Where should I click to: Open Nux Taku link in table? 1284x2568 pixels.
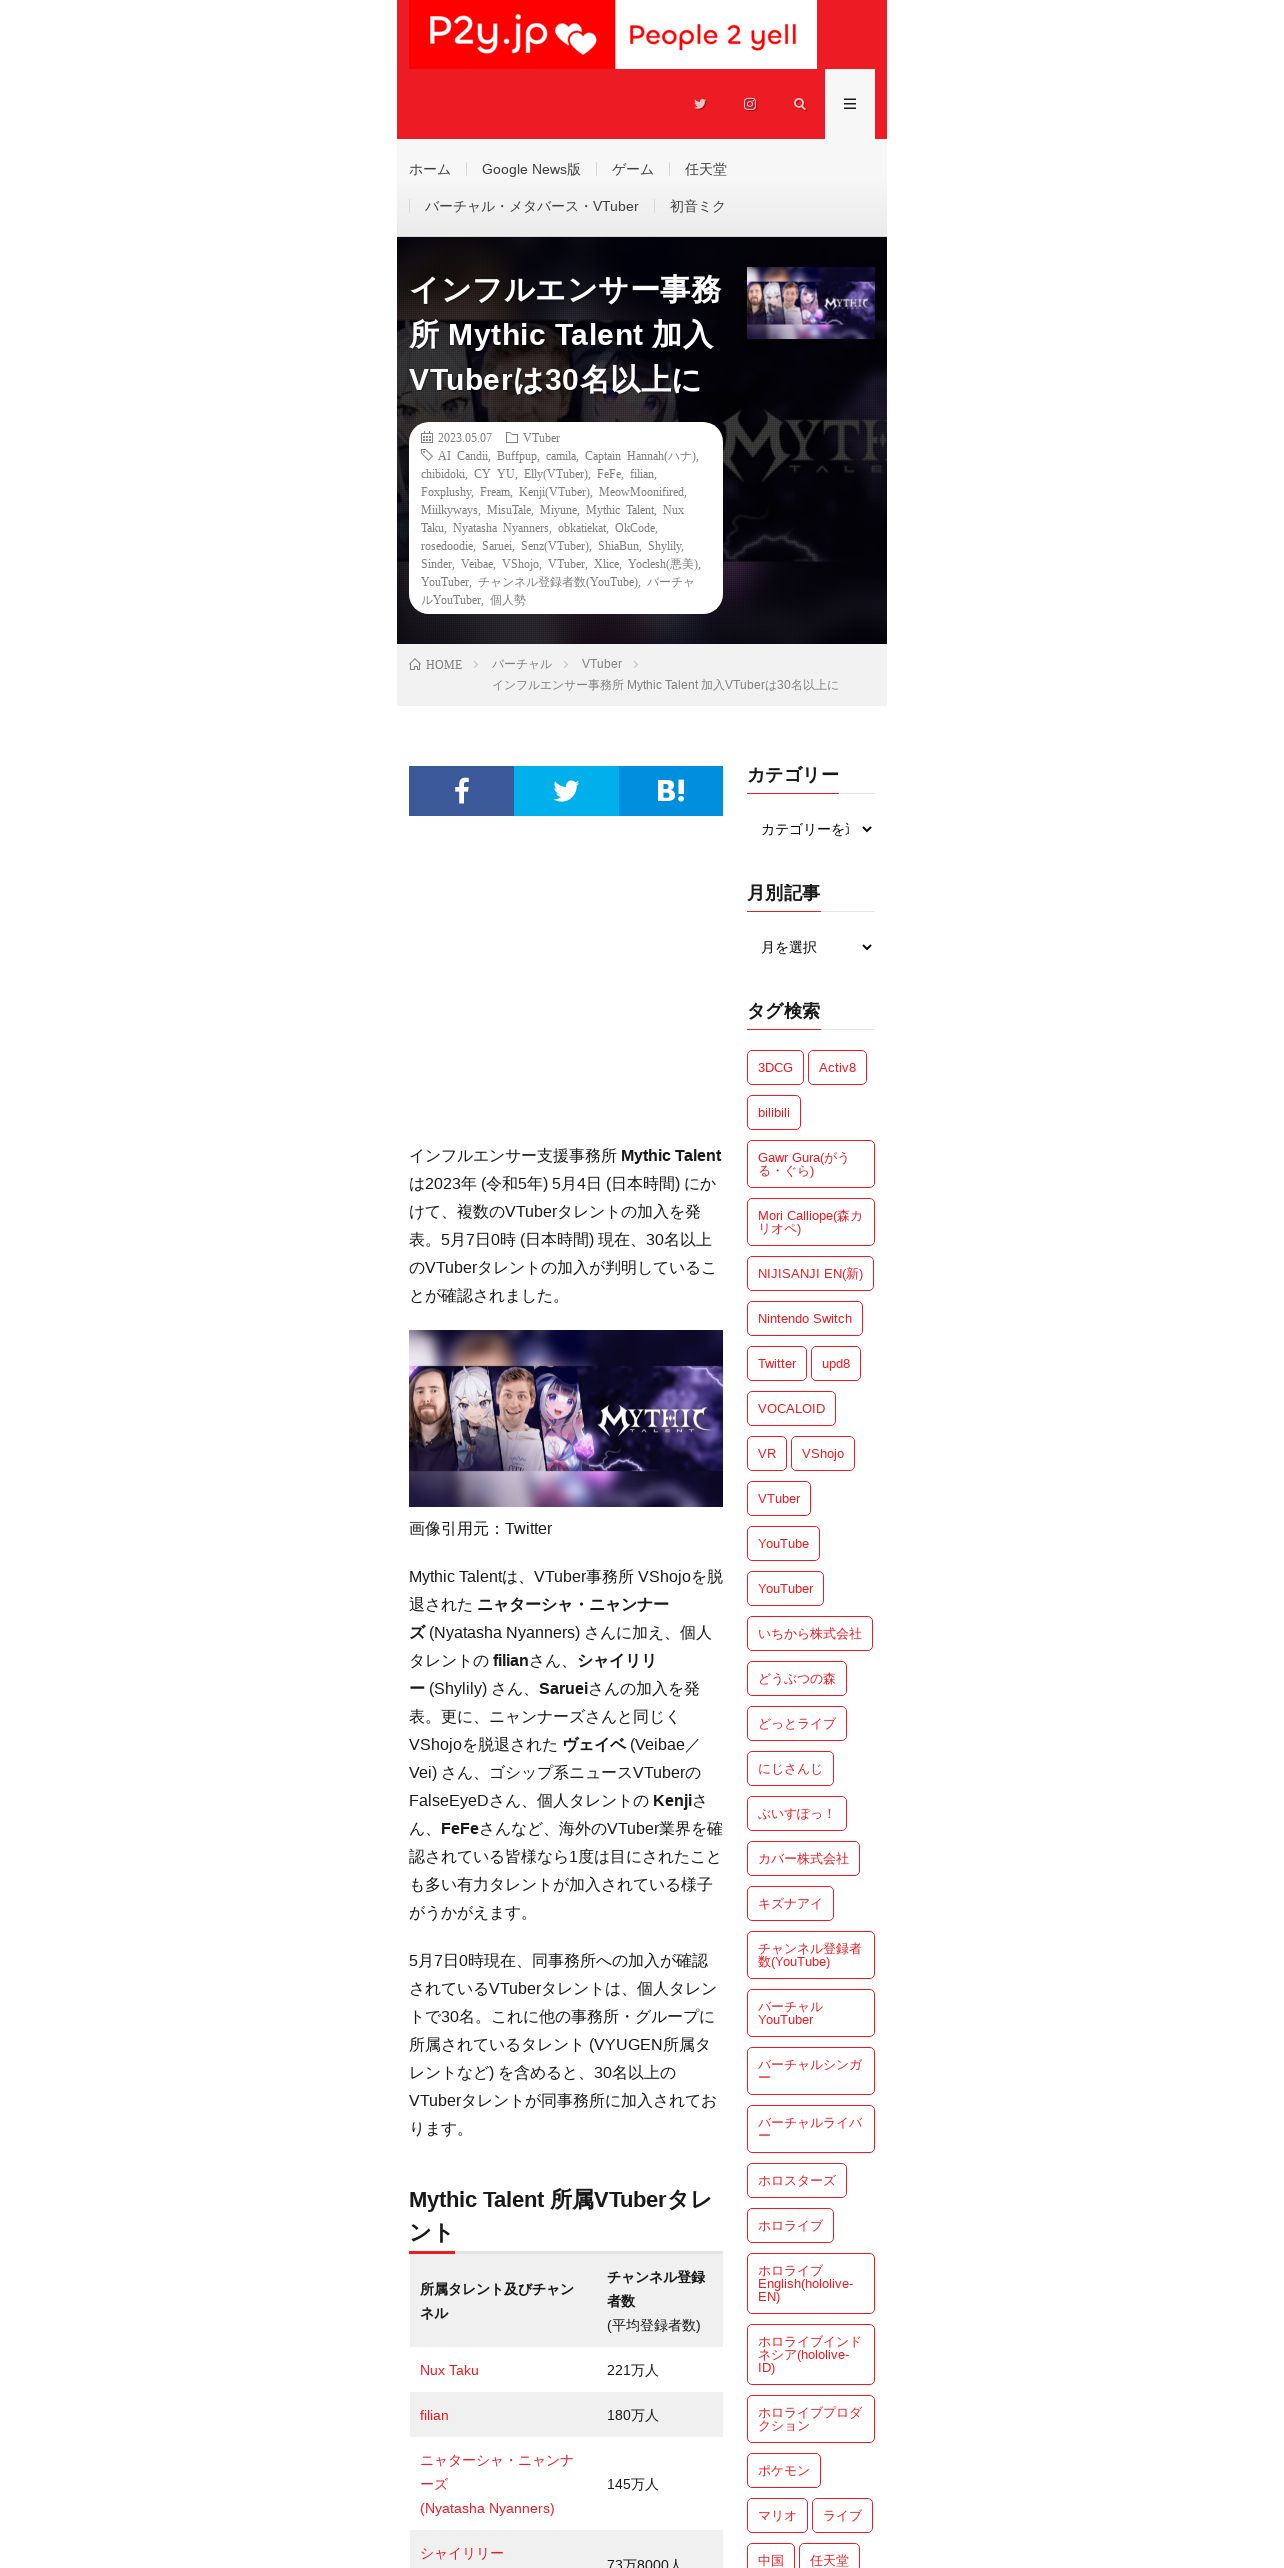click(449, 2371)
